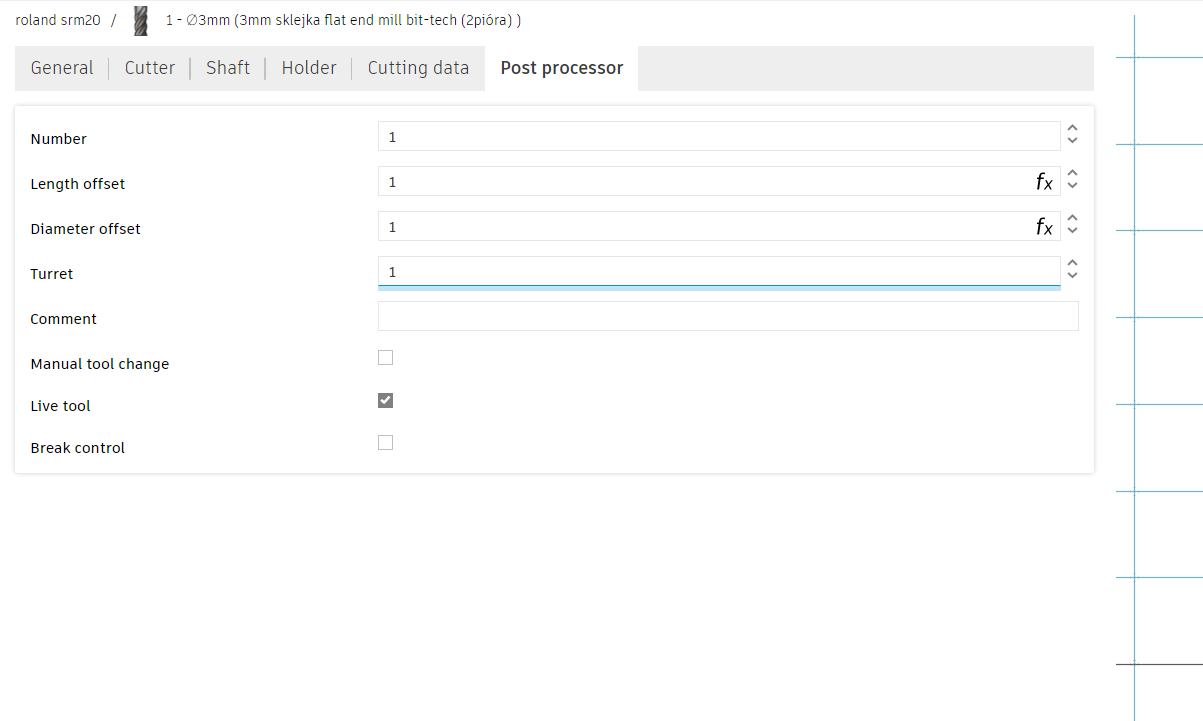The image size is (1203, 721).
Task: Click the Break control label
Action: coord(78,448)
